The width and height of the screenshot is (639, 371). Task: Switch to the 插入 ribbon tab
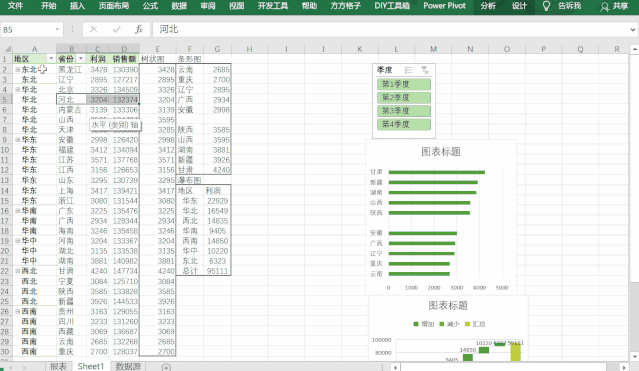pyautogui.click(x=77, y=6)
